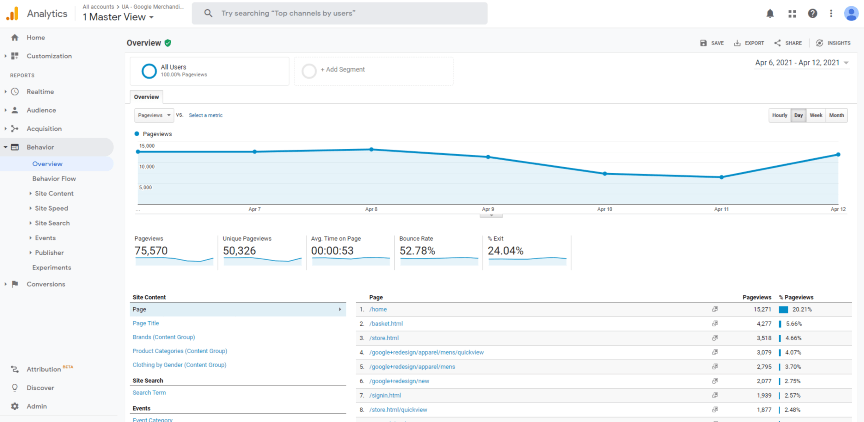Open the three-dot more options menu

pyautogui.click(x=831, y=14)
